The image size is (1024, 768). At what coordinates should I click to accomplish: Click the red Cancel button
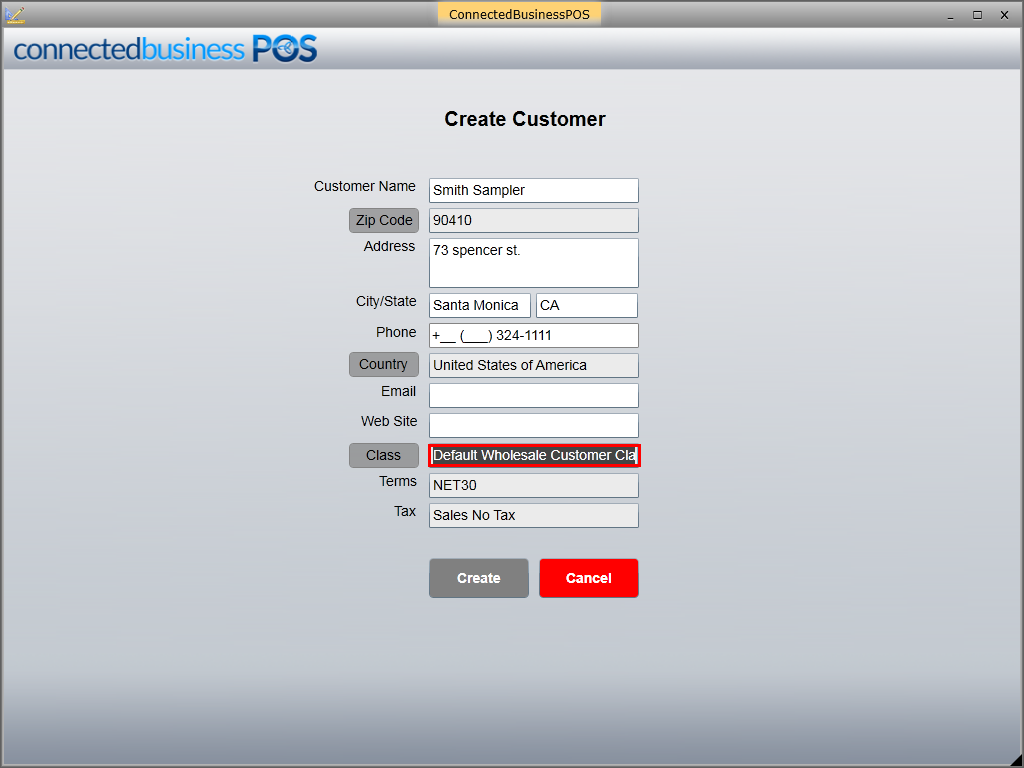(588, 578)
